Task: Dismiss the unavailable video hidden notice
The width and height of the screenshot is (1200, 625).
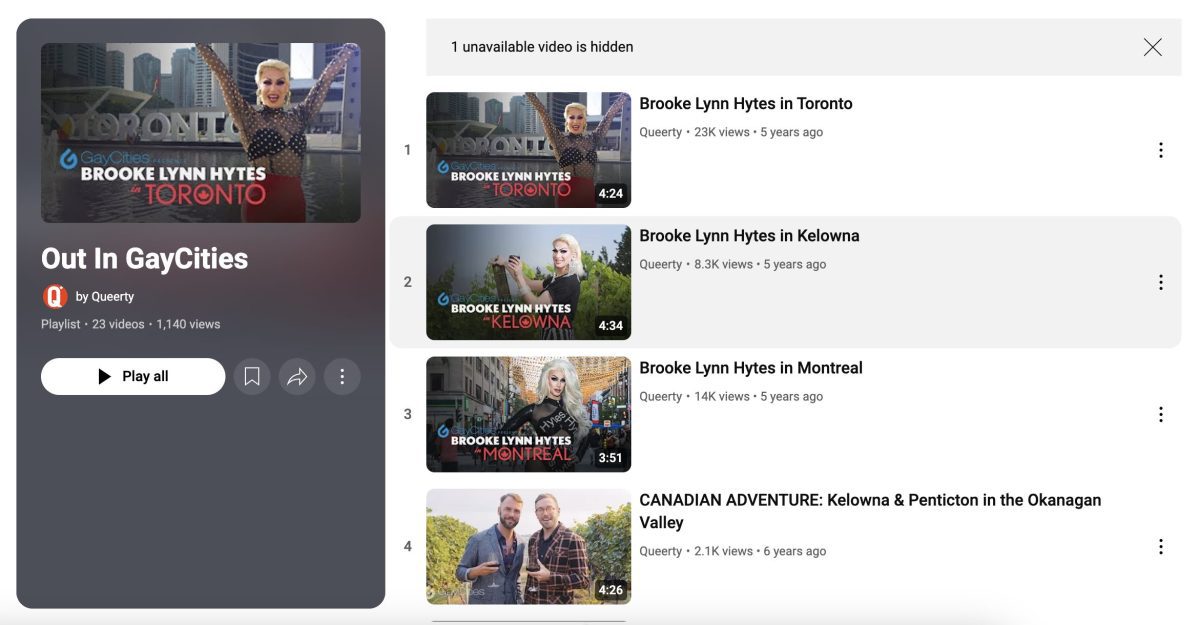Action: tap(1153, 47)
